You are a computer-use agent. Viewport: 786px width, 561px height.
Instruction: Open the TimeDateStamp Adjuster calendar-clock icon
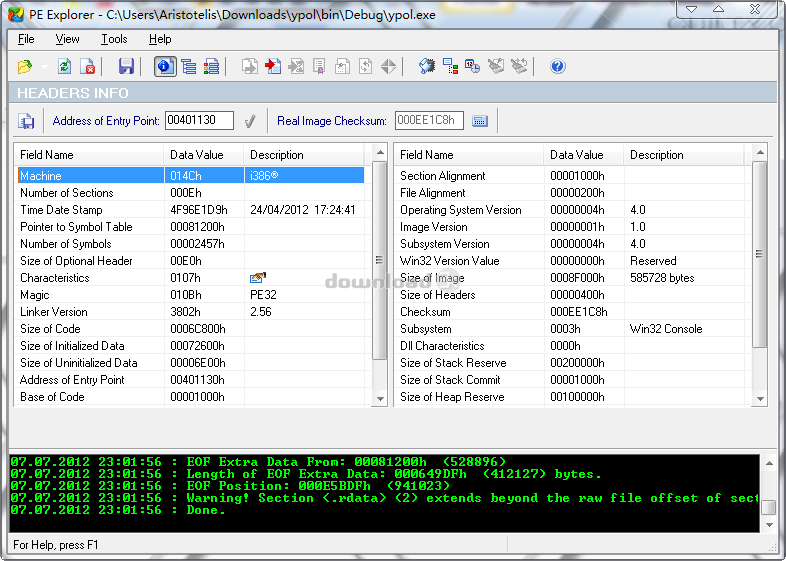pos(472,67)
